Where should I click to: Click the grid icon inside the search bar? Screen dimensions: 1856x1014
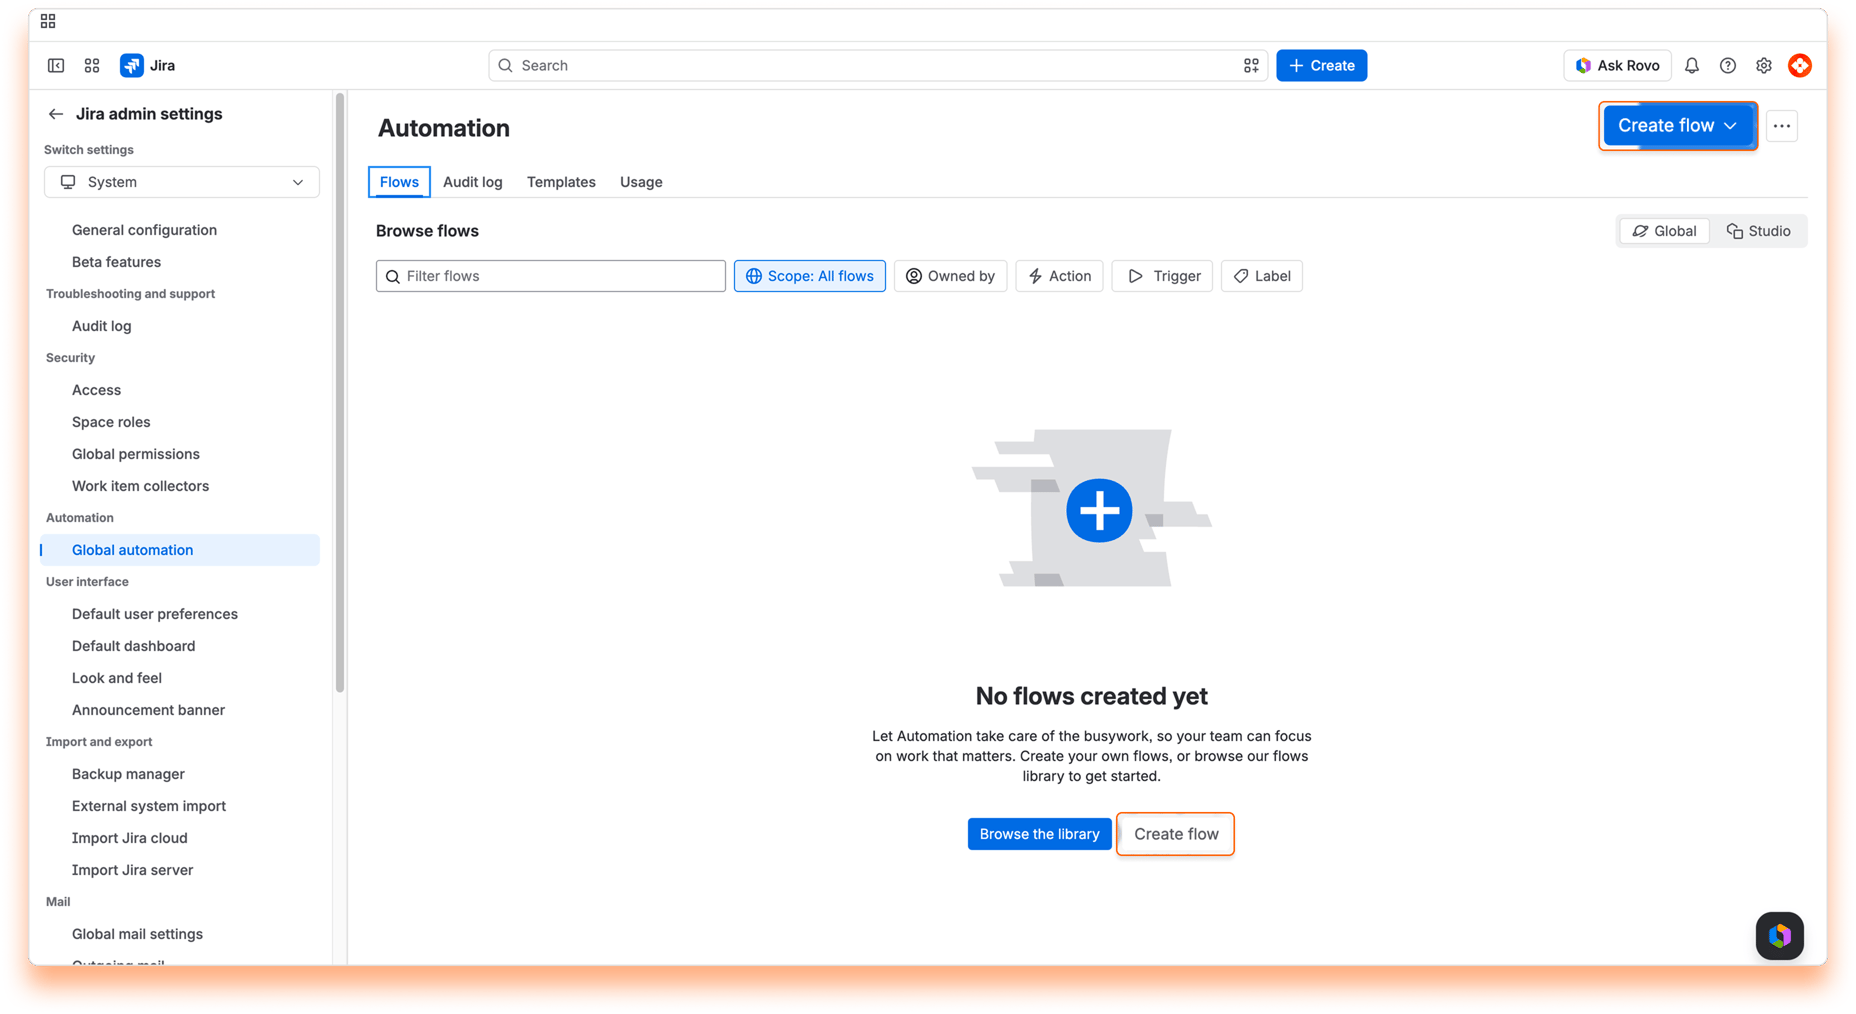[x=1251, y=66]
